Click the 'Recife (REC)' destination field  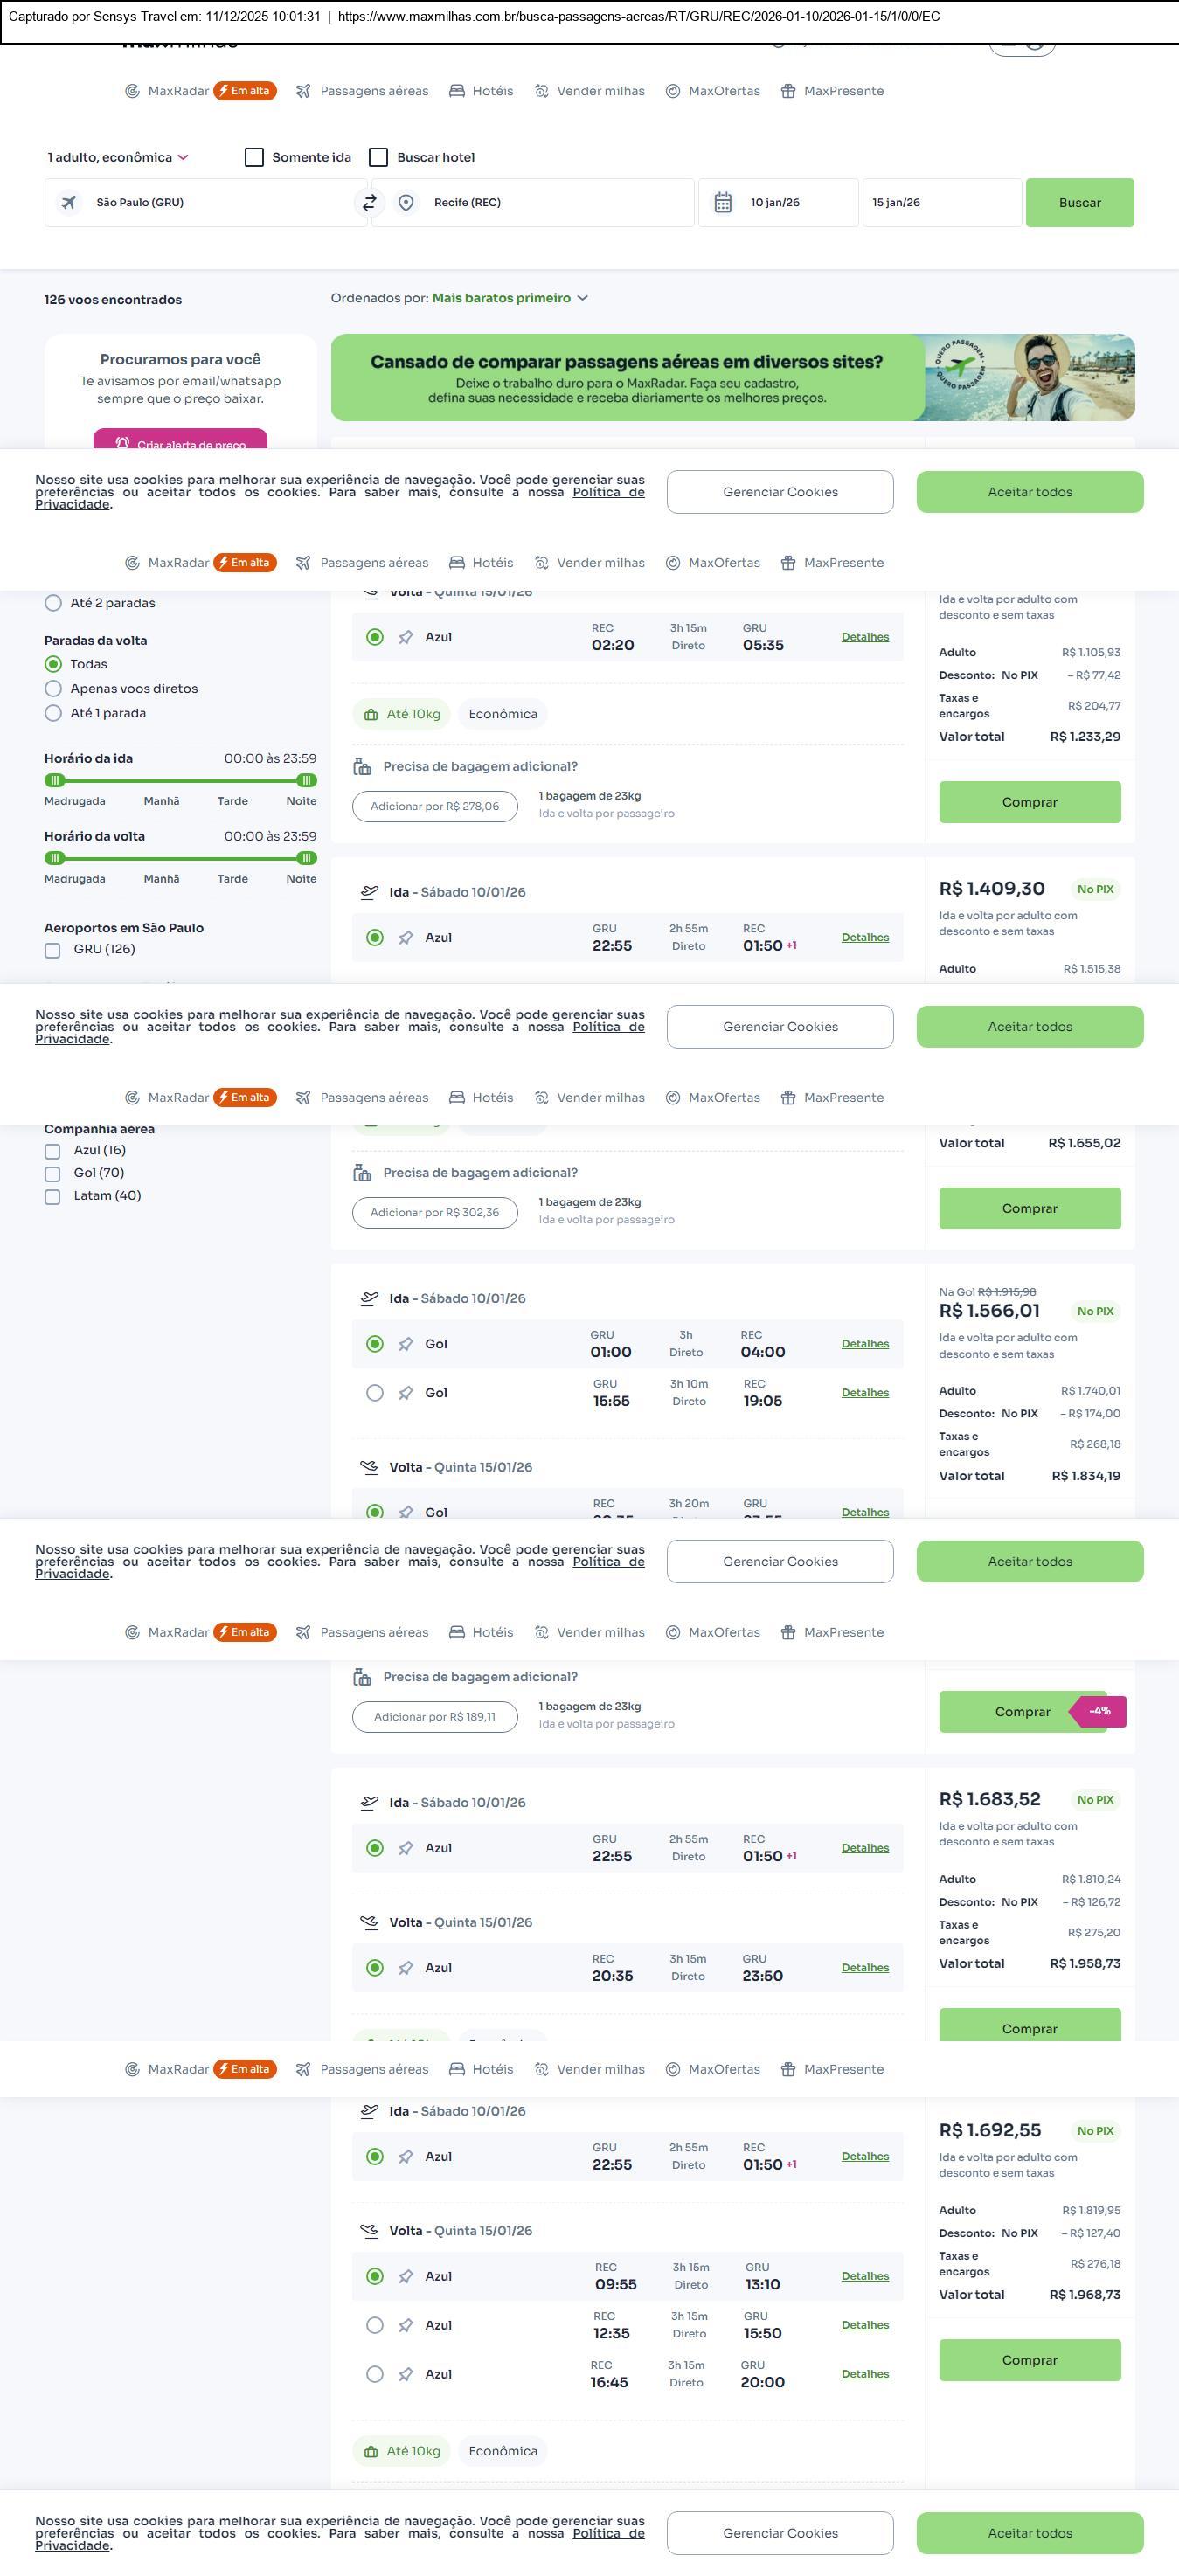[540, 203]
